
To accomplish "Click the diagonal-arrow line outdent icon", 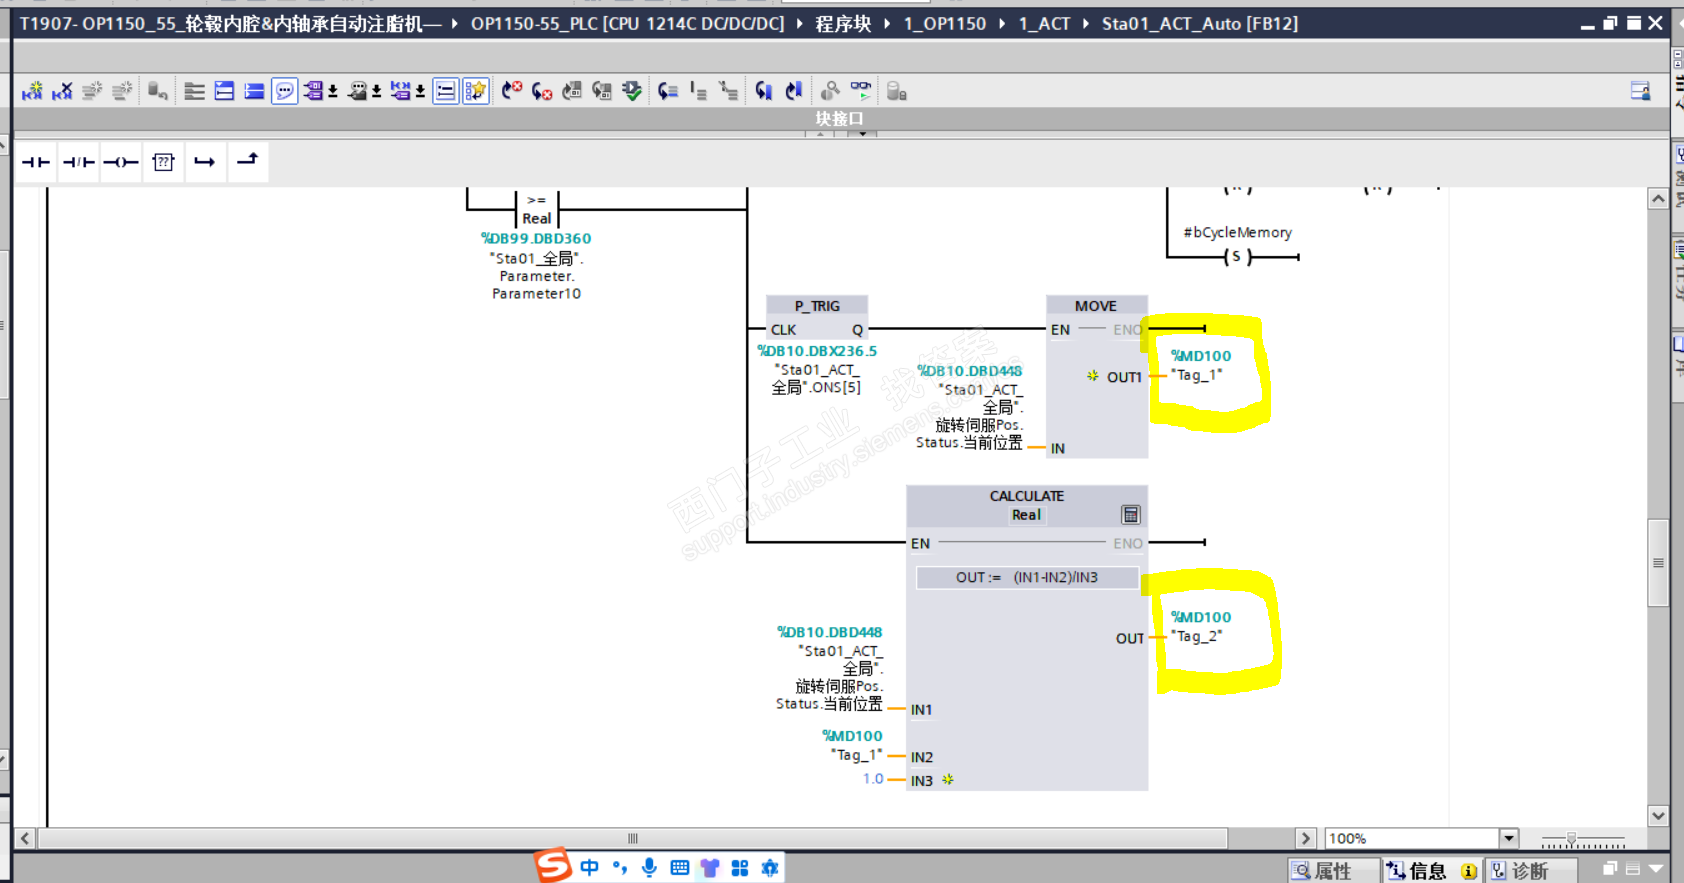I will click(729, 91).
